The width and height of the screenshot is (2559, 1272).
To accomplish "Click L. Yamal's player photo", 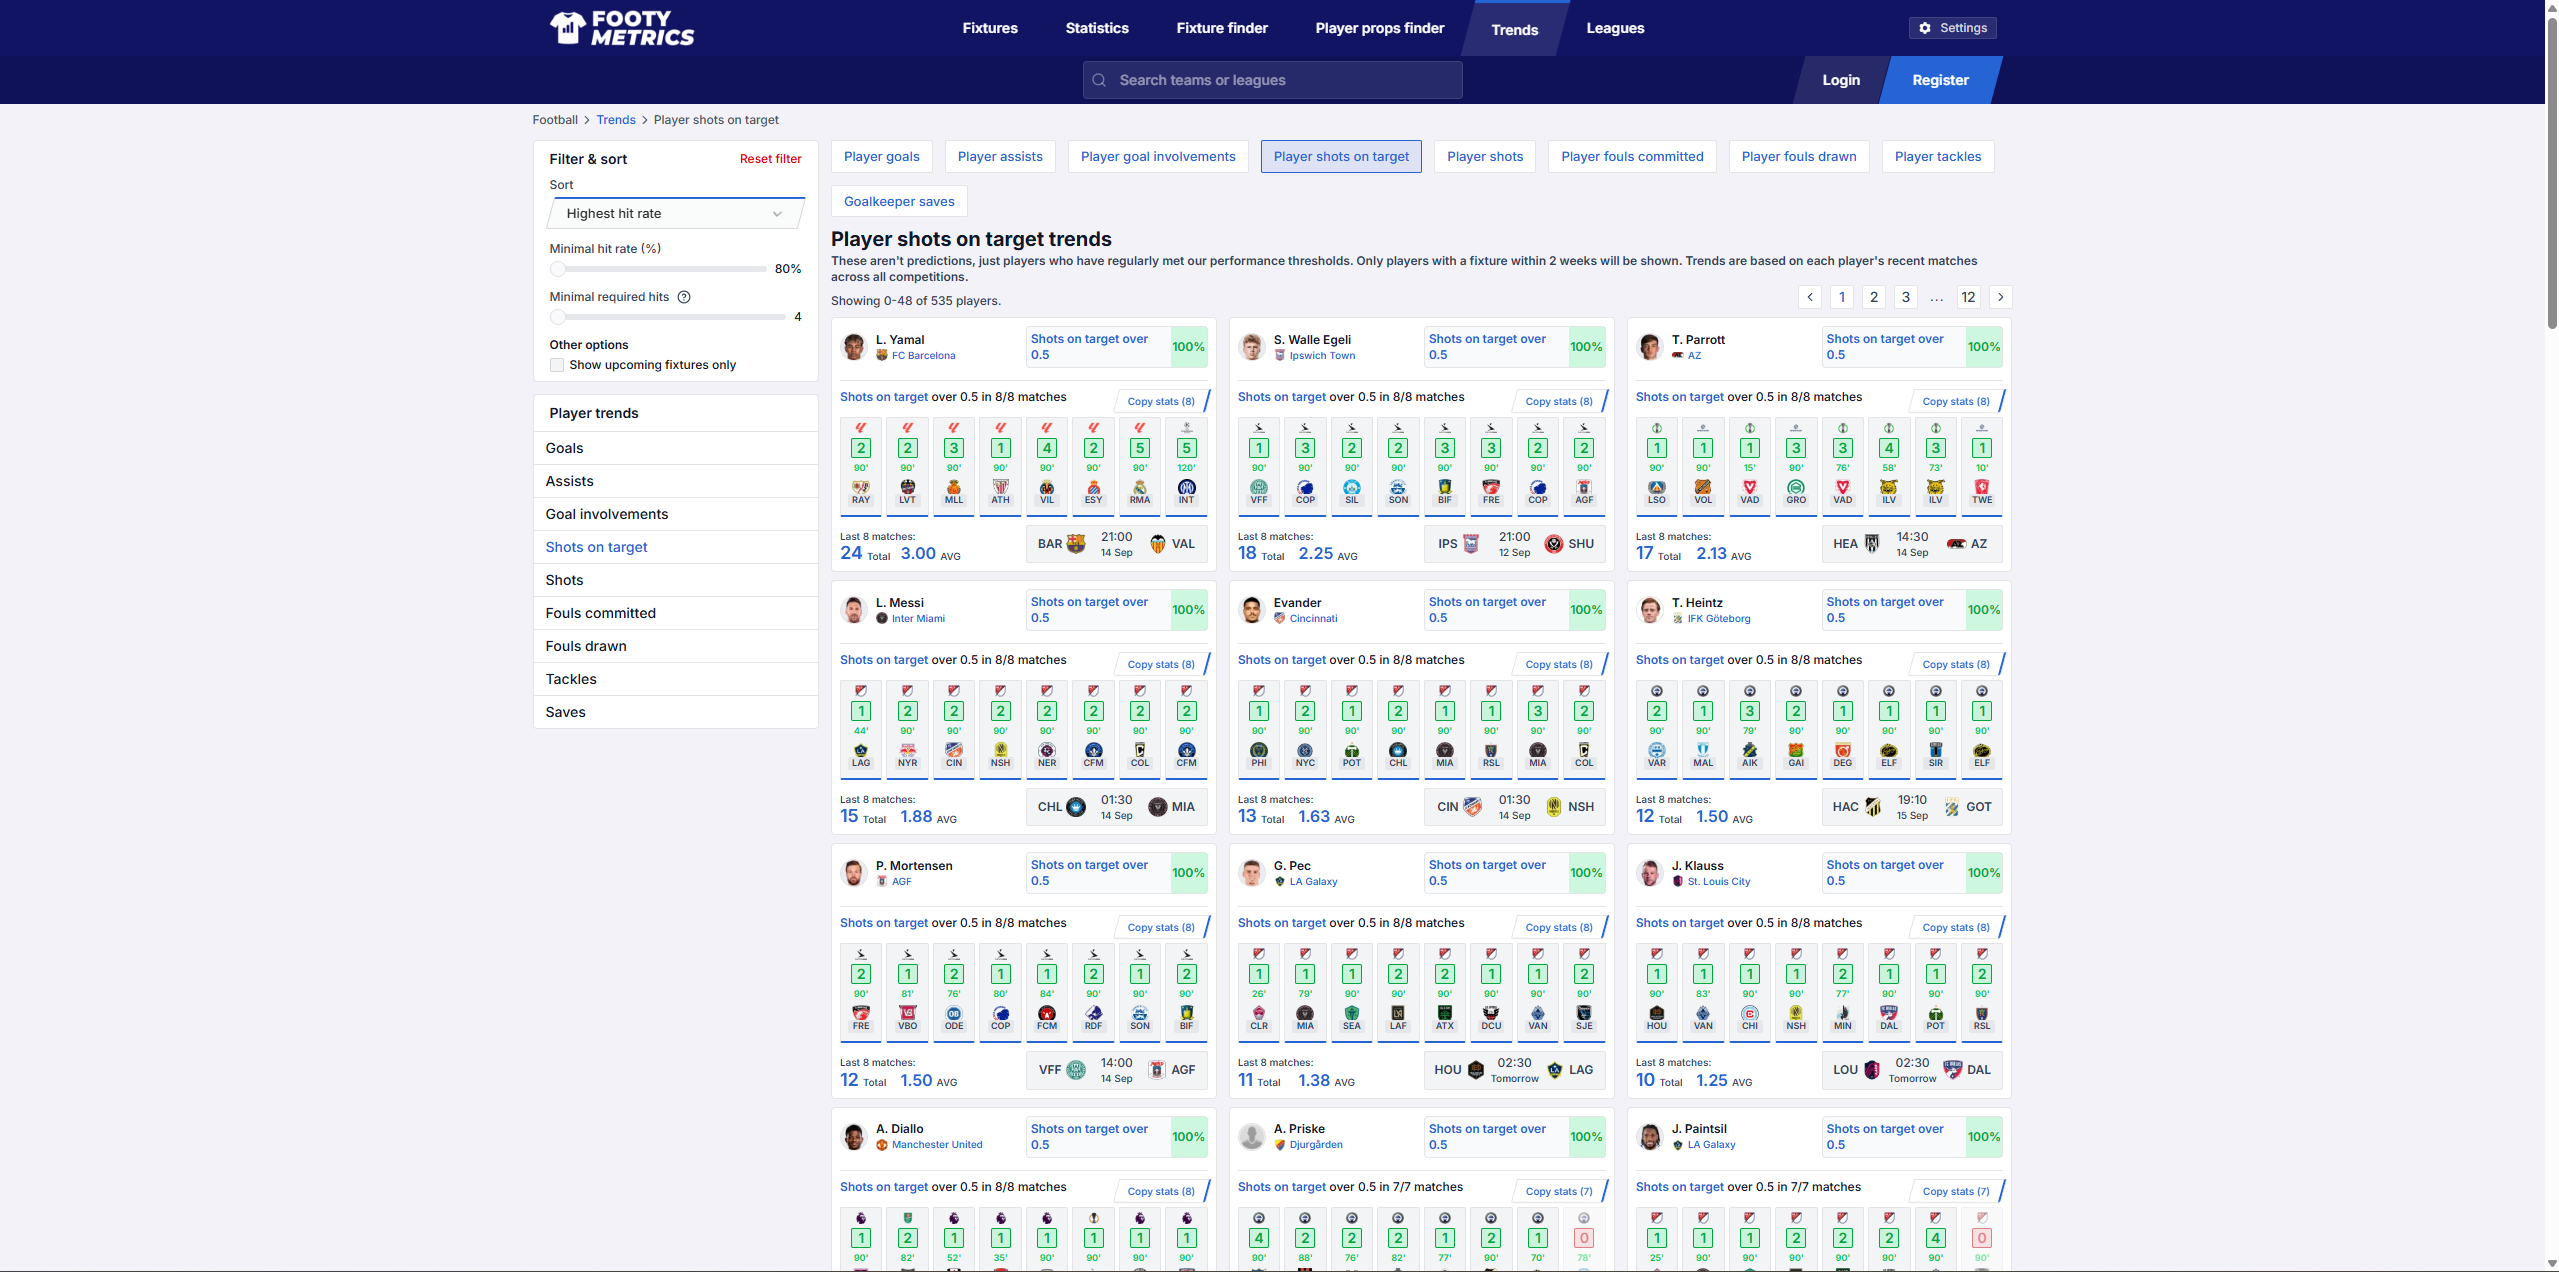I will (854, 347).
